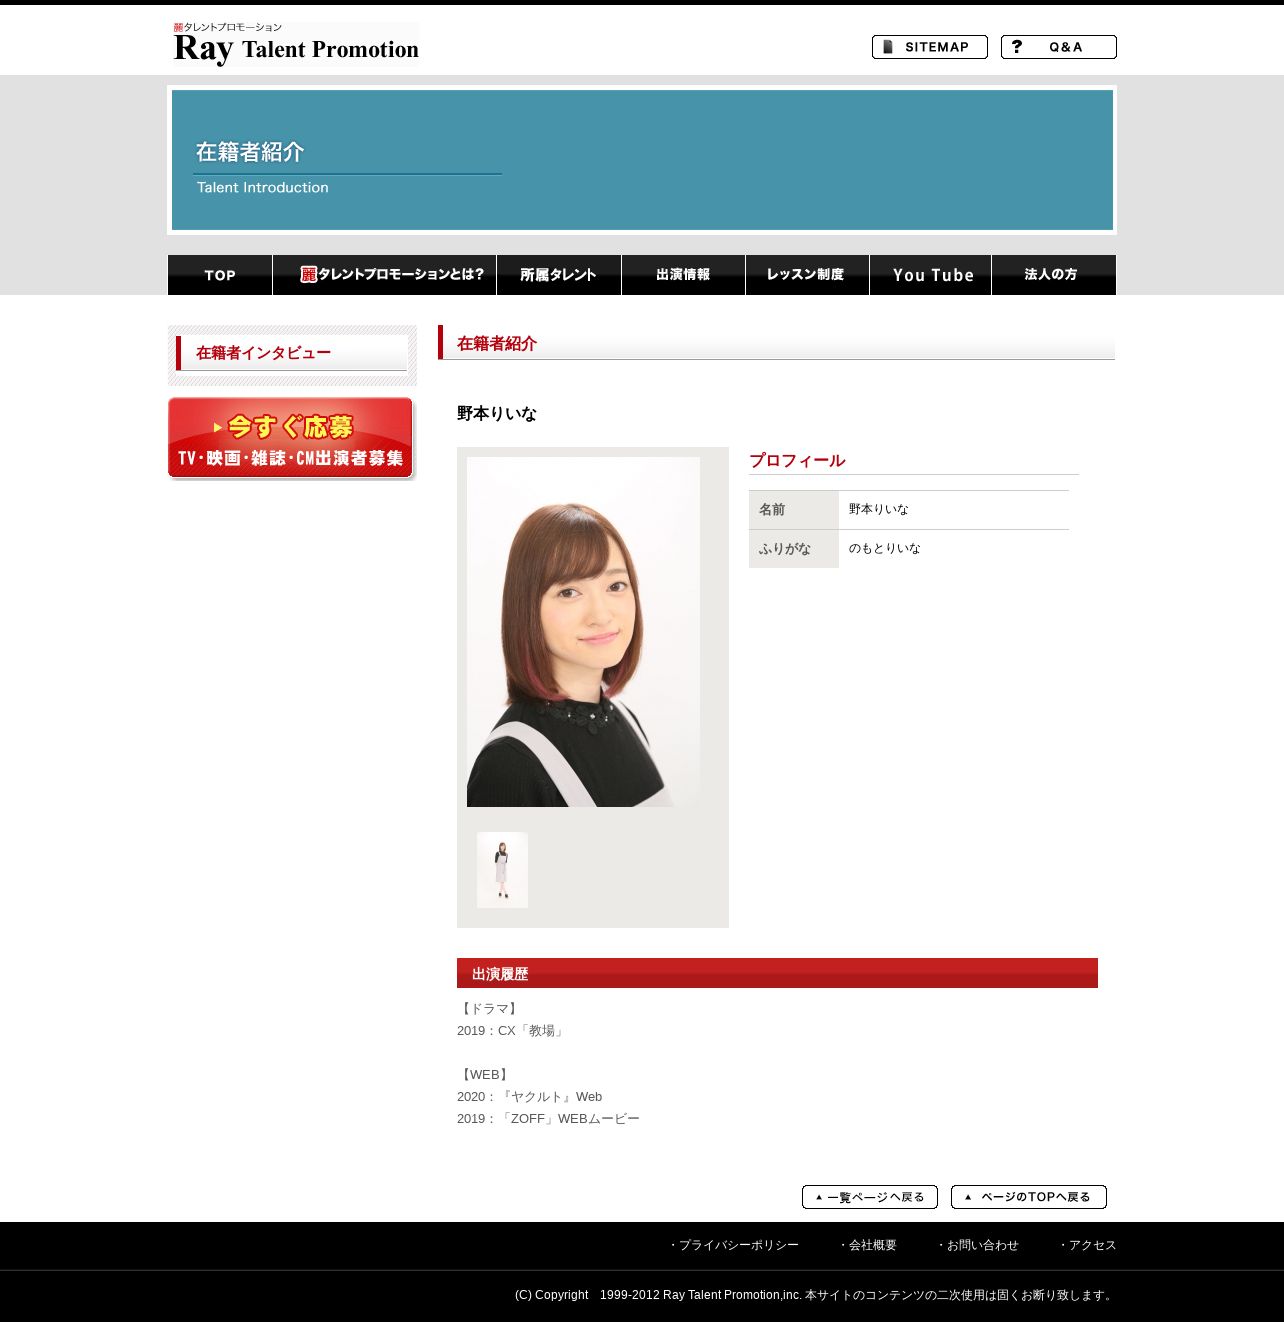Click the ふりがな table label
This screenshot has height=1322, width=1284.
[x=785, y=548]
